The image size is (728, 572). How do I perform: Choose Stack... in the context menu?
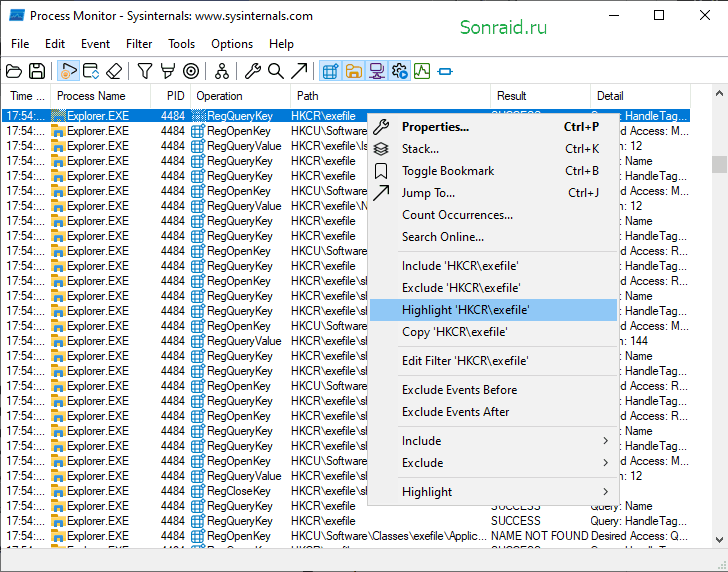click(x=493, y=149)
